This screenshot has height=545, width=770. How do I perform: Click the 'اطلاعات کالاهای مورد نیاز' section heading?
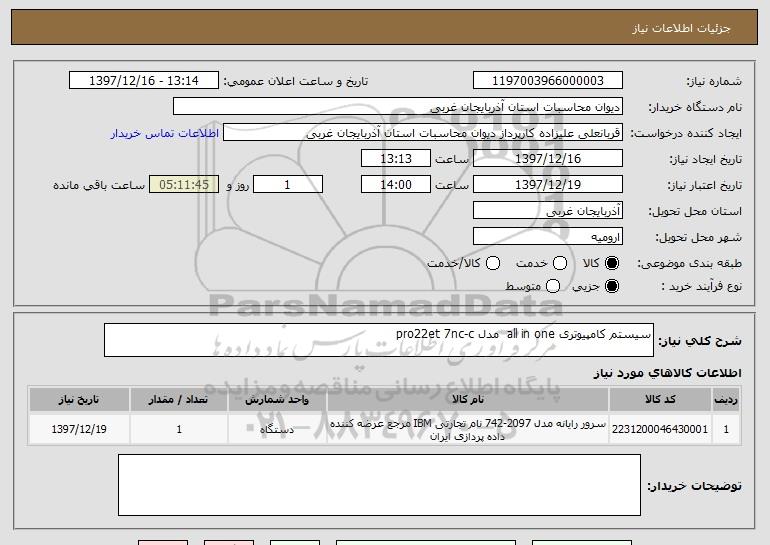pyautogui.click(x=667, y=373)
